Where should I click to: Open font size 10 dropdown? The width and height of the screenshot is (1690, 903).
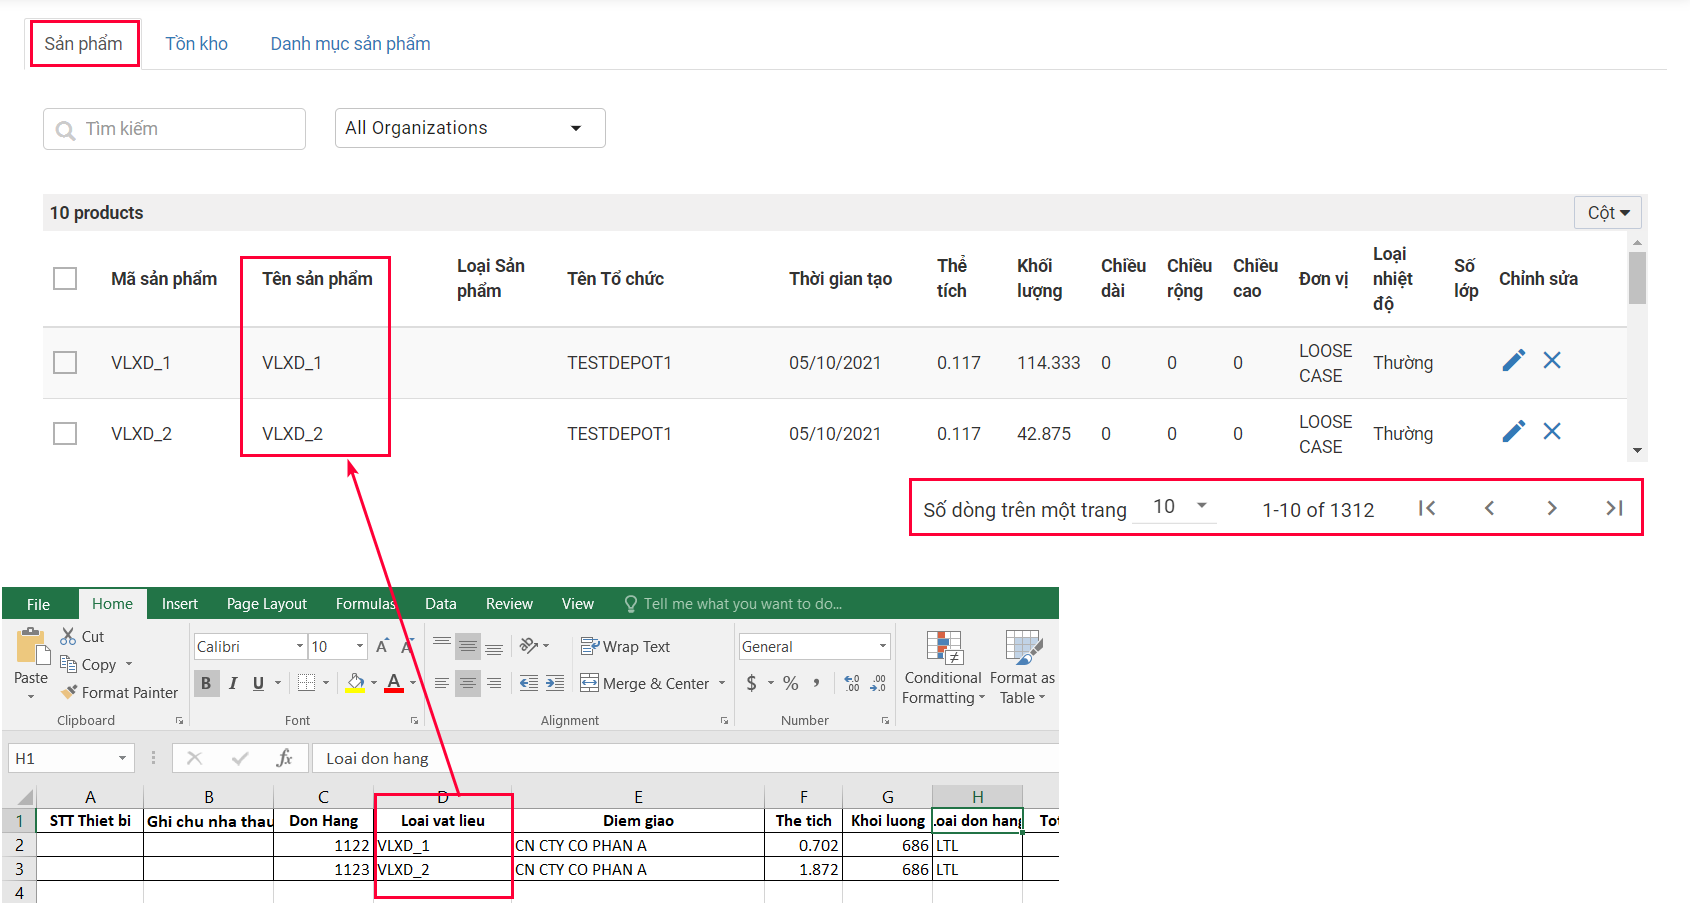(x=360, y=647)
